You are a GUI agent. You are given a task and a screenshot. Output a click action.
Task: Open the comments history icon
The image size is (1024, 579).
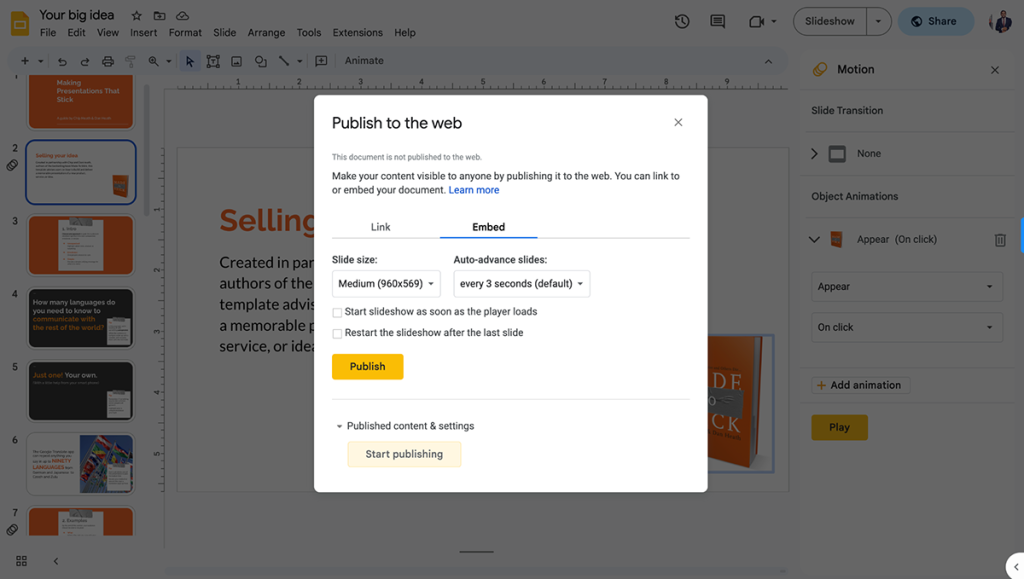point(718,22)
